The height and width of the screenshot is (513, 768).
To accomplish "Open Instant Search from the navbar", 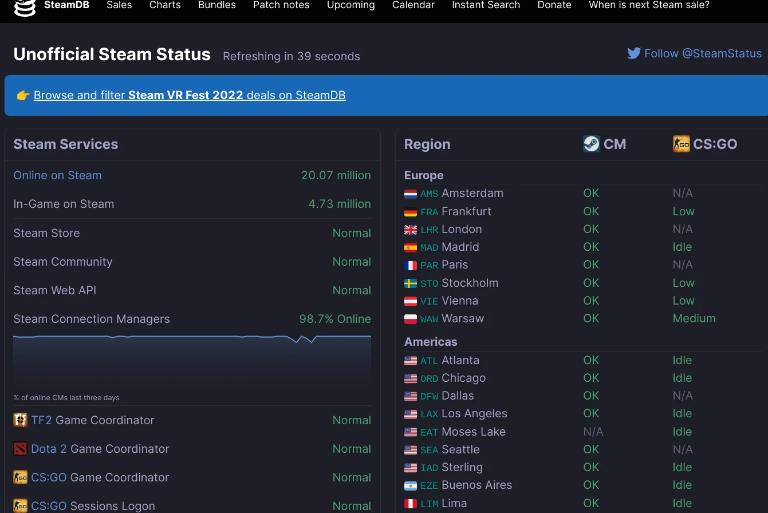I will [486, 5].
